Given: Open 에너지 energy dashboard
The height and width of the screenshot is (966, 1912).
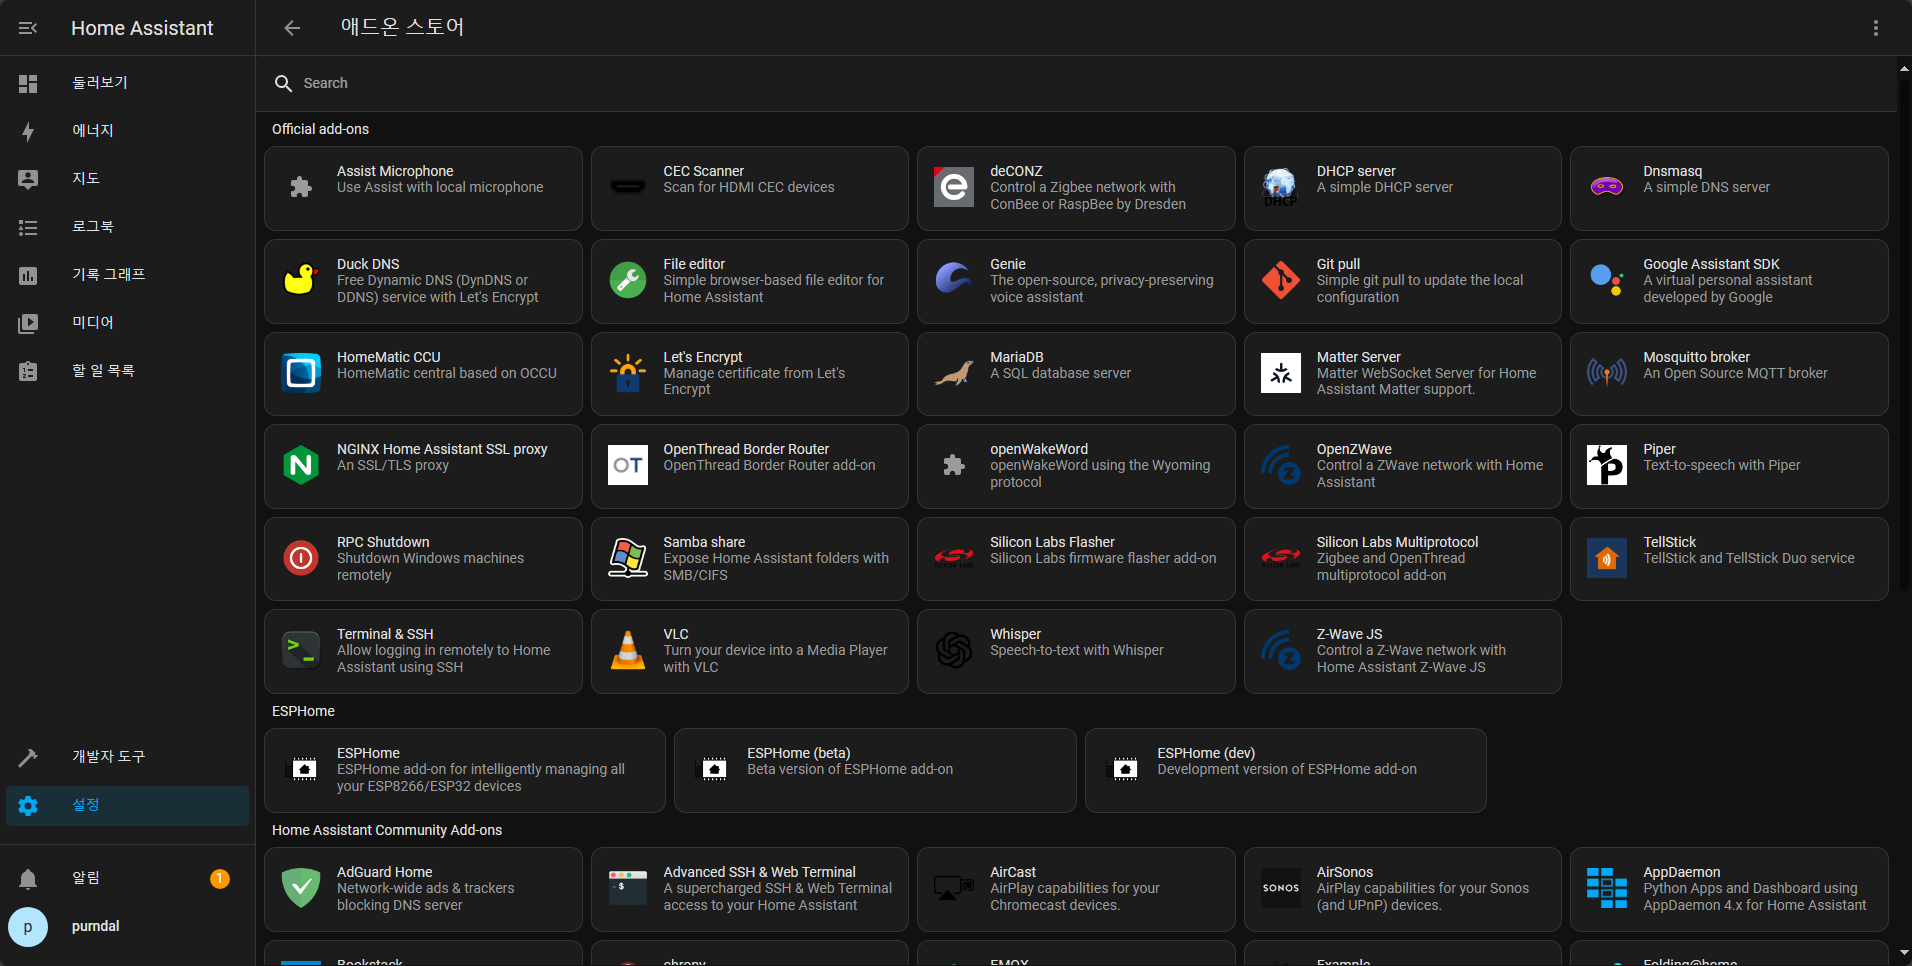Looking at the screenshot, I should click(127, 131).
